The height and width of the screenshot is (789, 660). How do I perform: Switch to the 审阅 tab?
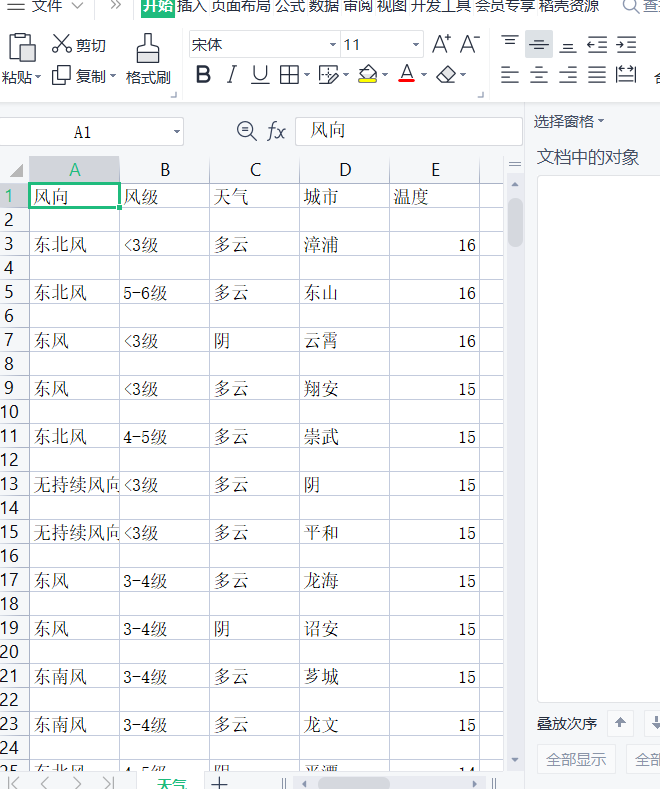(x=358, y=7)
